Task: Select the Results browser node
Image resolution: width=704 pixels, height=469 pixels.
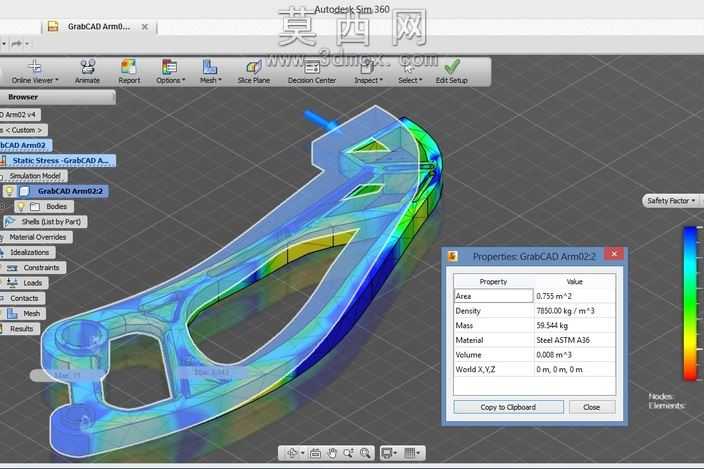Action: (x=21, y=329)
